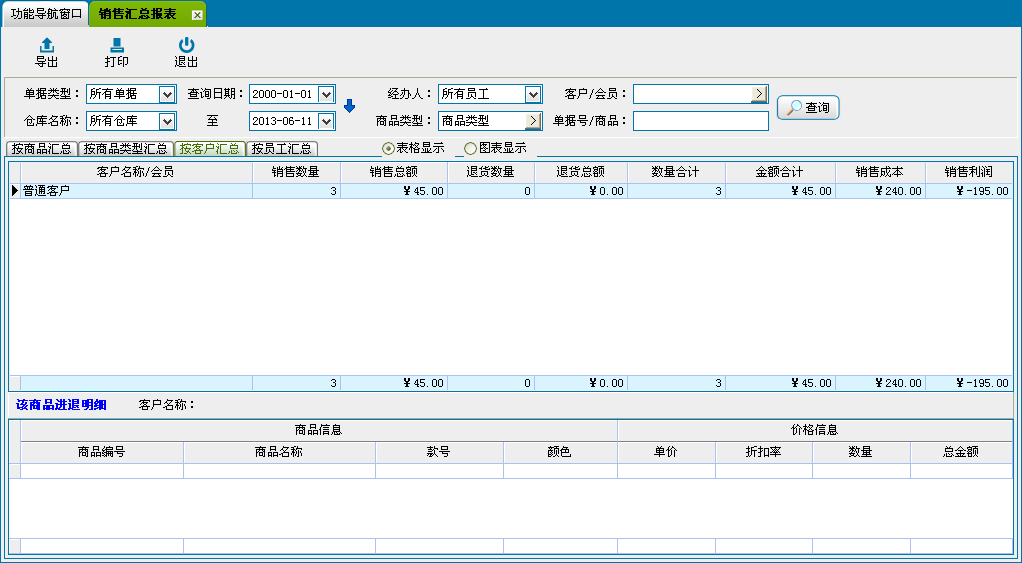Click the 数量 column header in detail grid
The height and width of the screenshot is (563, 1022).
(861, 452)
